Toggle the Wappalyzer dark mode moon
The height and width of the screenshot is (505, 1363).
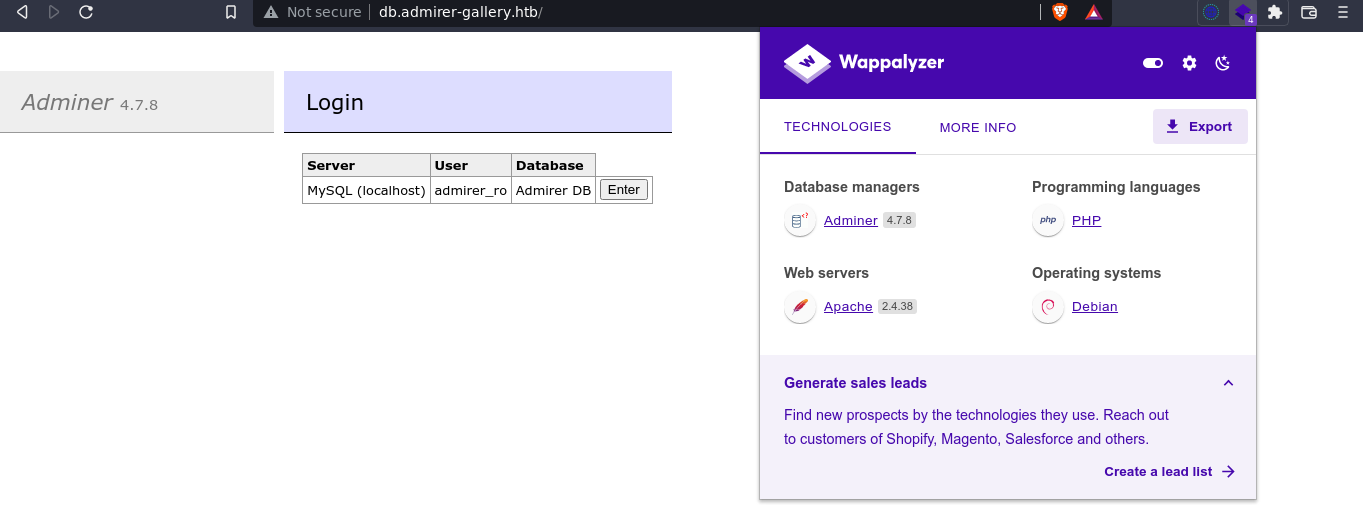[x=1222, y=63]
